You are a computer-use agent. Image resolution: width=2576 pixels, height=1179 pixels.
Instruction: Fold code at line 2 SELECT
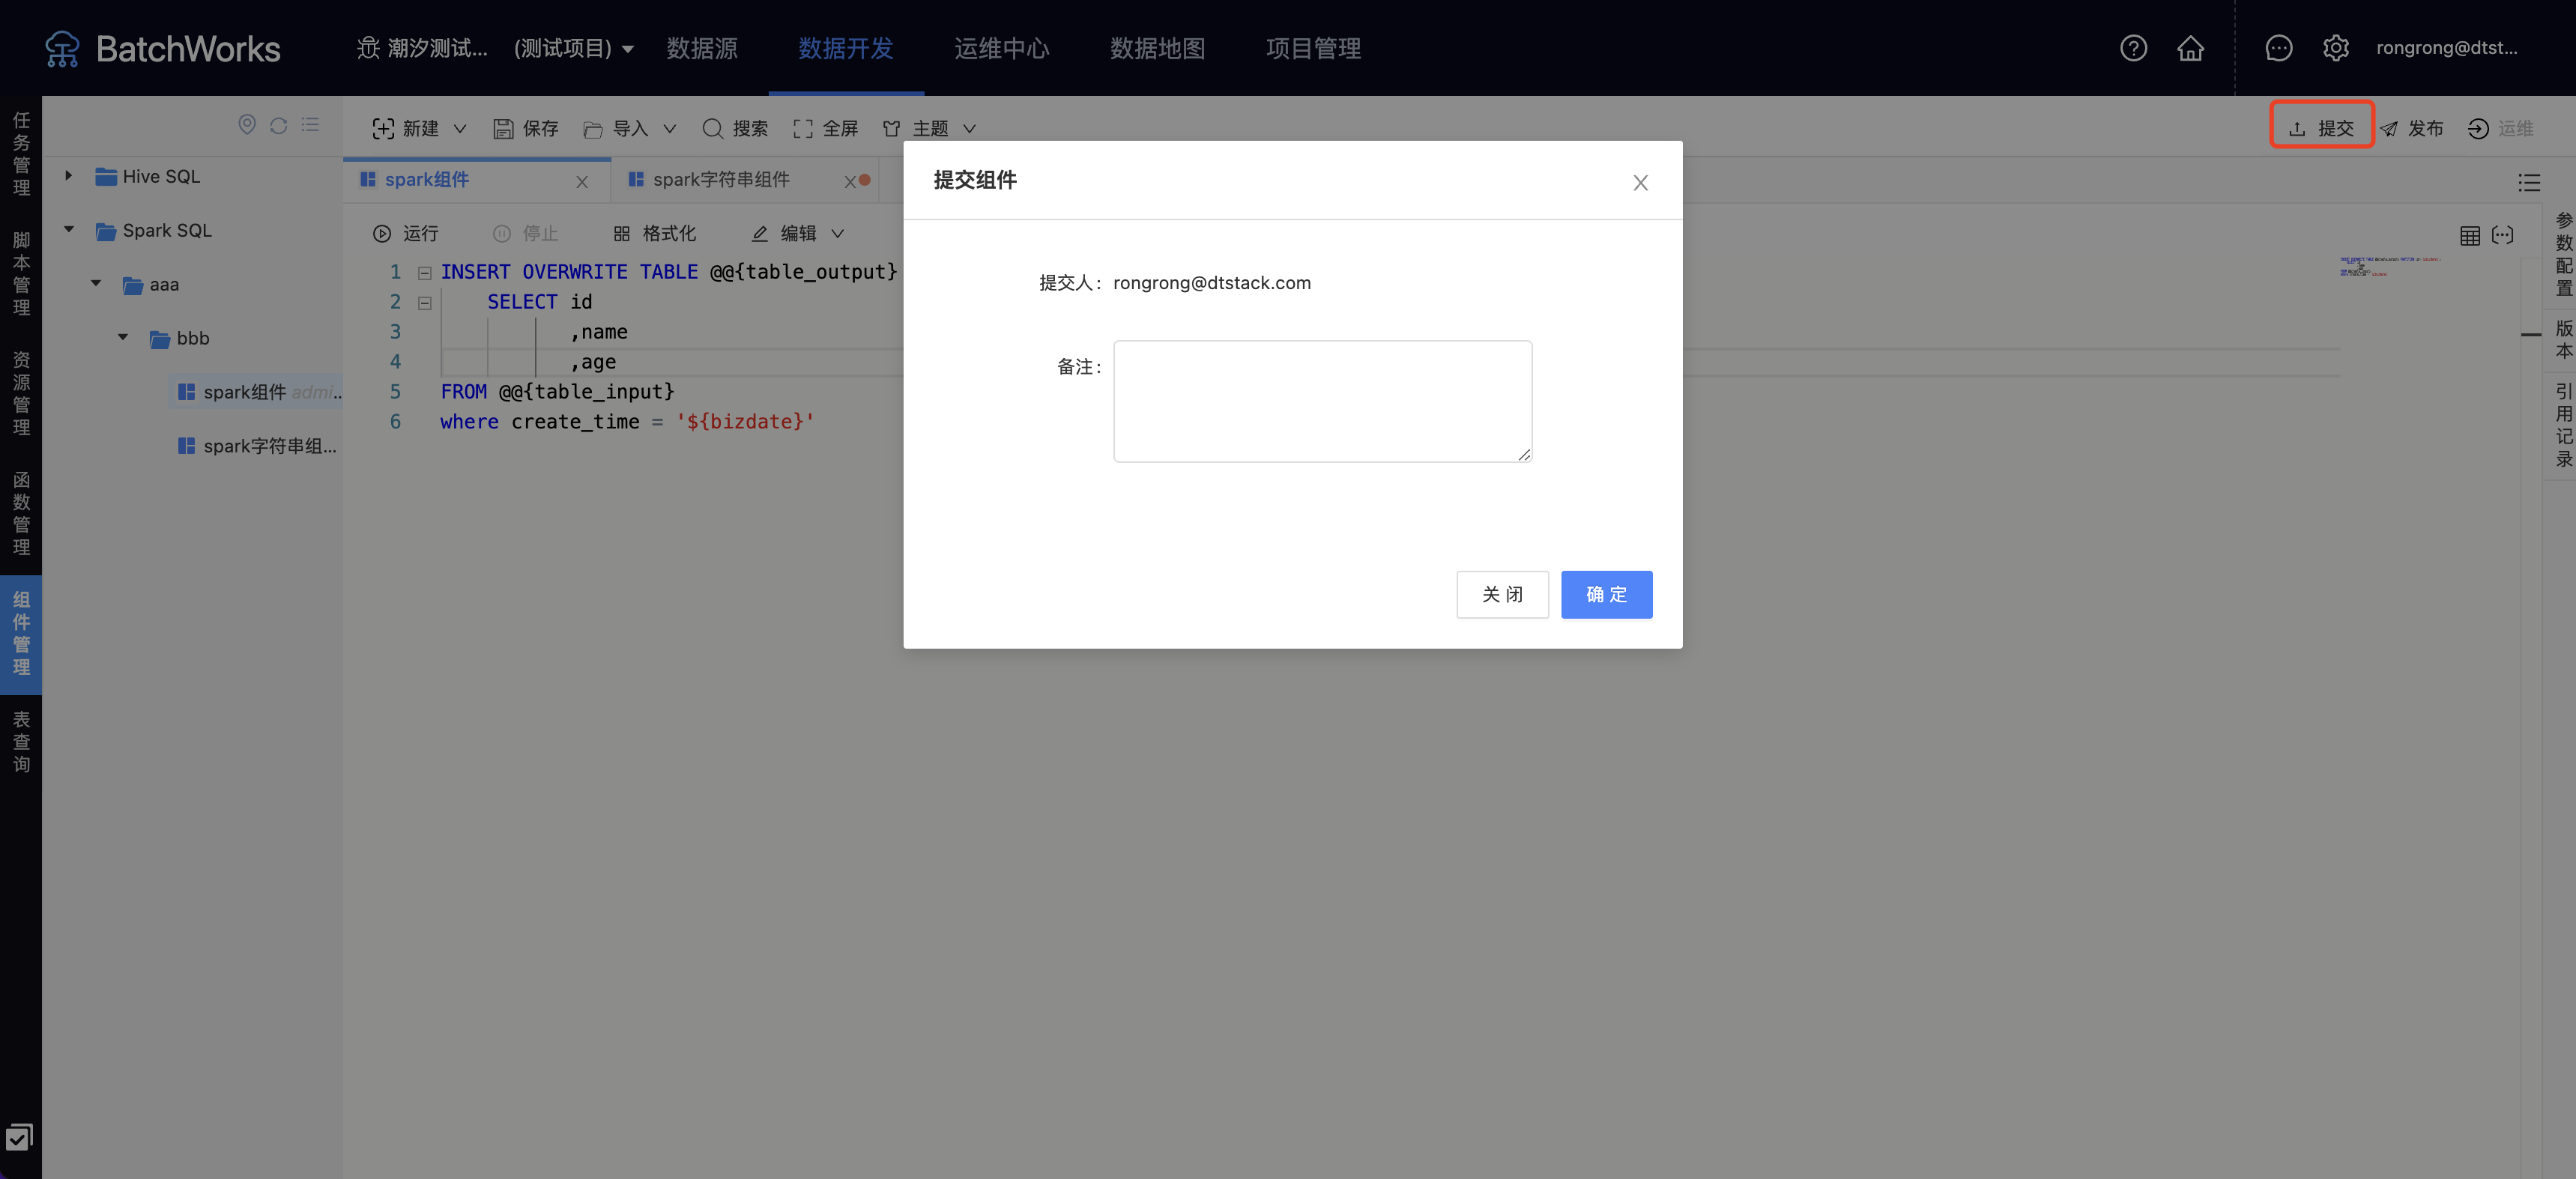[424, 302]
